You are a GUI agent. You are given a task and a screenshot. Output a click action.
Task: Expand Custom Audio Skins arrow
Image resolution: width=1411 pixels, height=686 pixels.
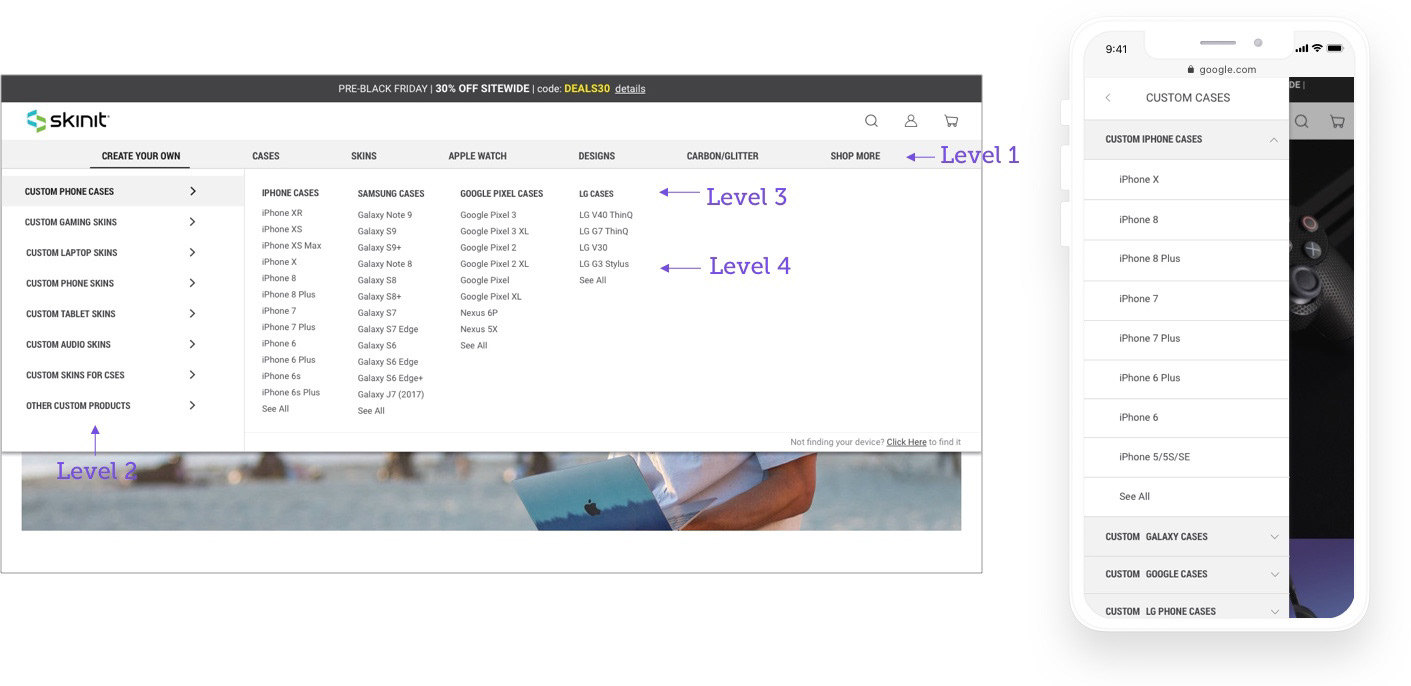point(192,344)
